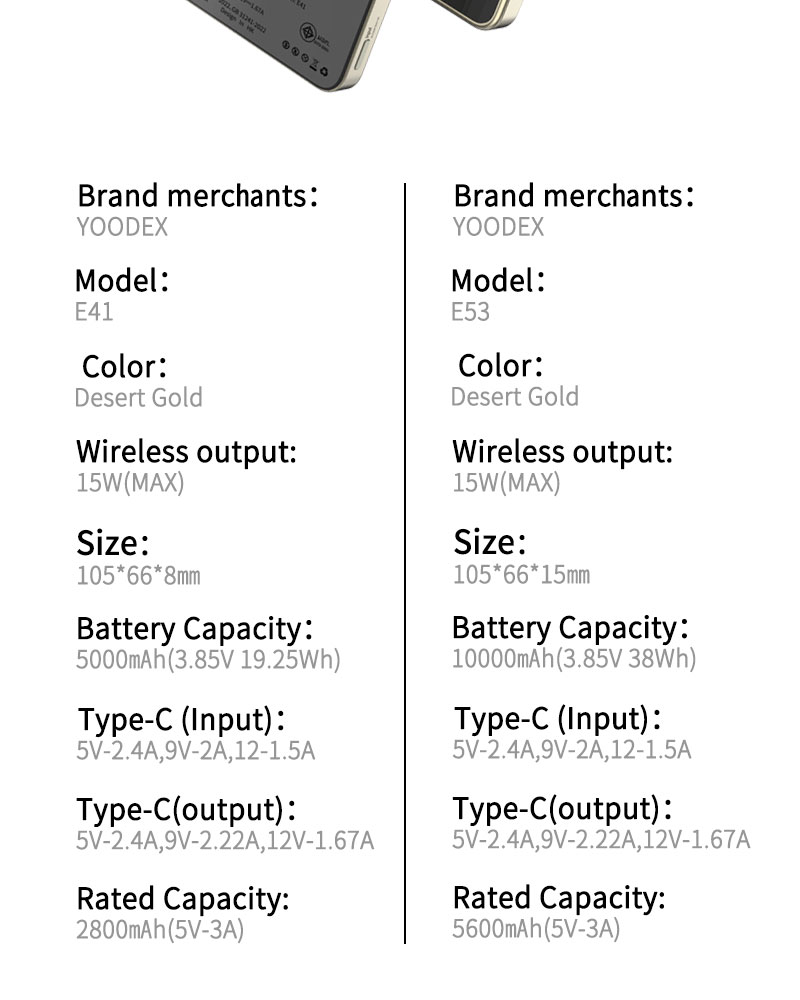This screenshot has width=800, height=1000.
Task: Click the Brand merchants heading above E41
Action: (197, 195)
